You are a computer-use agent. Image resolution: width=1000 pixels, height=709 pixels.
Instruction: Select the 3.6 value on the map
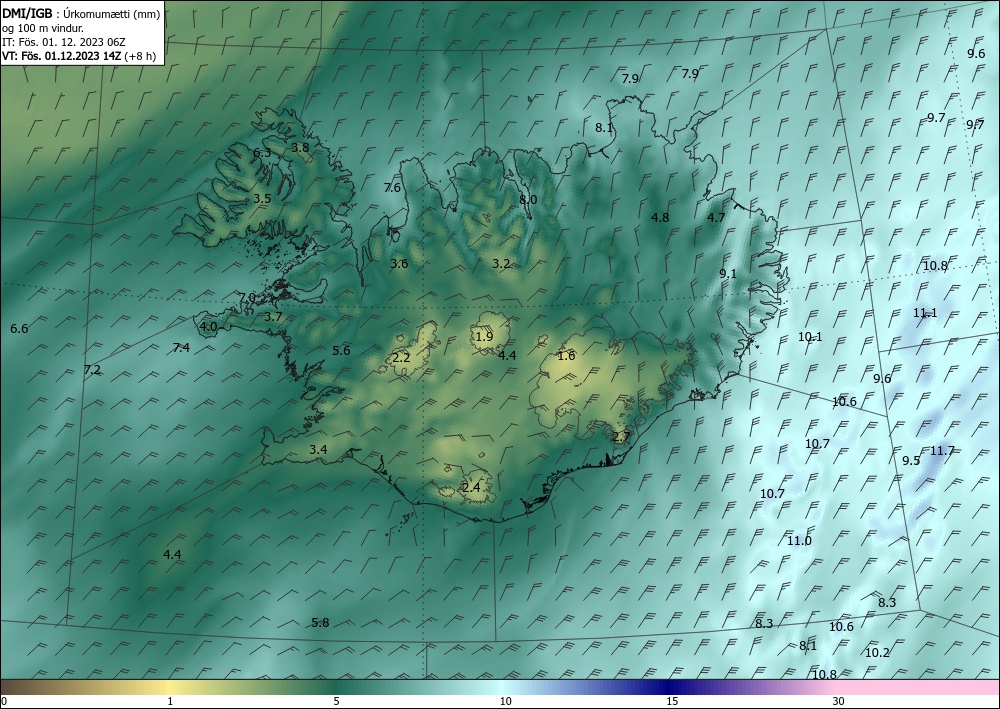[399, 263]
